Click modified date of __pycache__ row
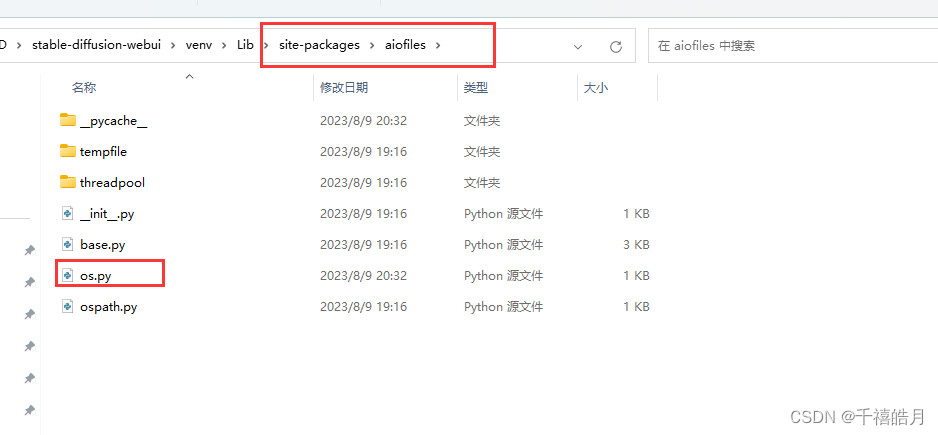938x435 pixels. [x=363, y=121]
